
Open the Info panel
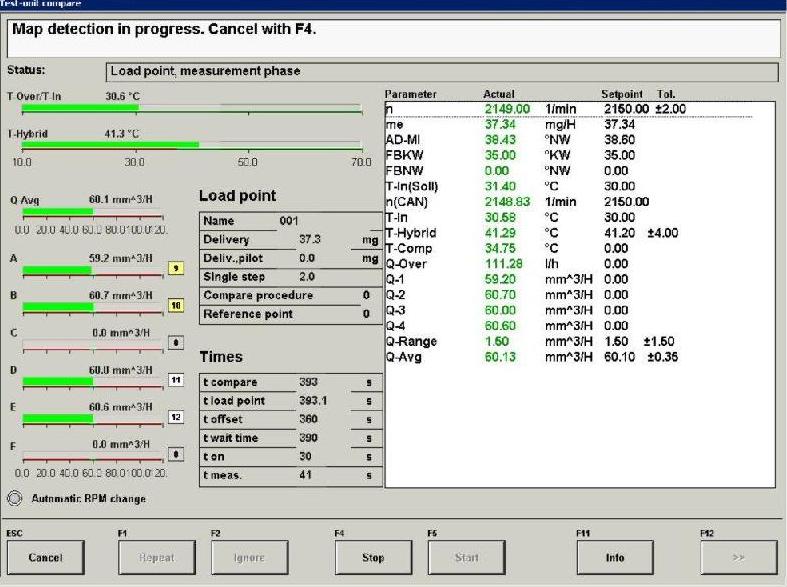614,557
